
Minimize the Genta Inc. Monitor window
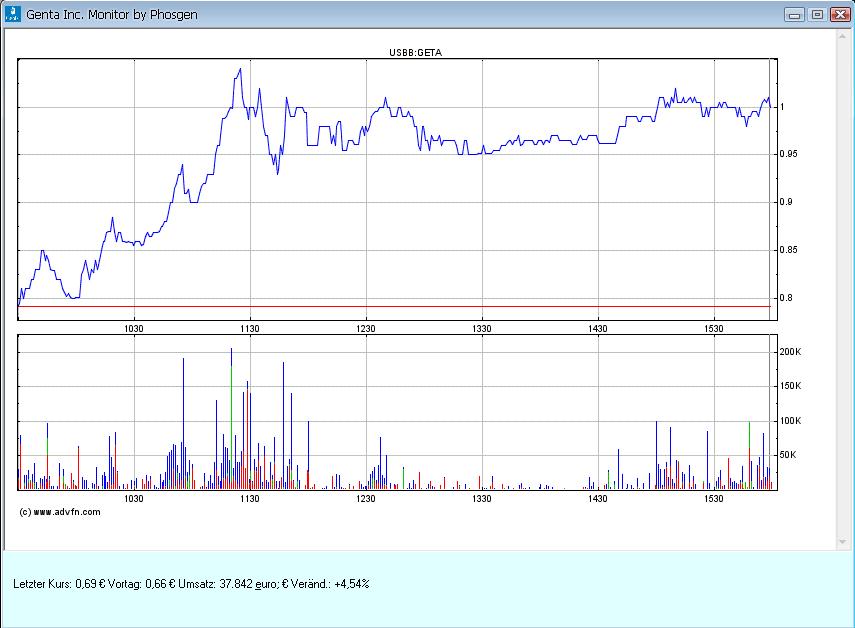pyautogui.click(x=794, y=15)
